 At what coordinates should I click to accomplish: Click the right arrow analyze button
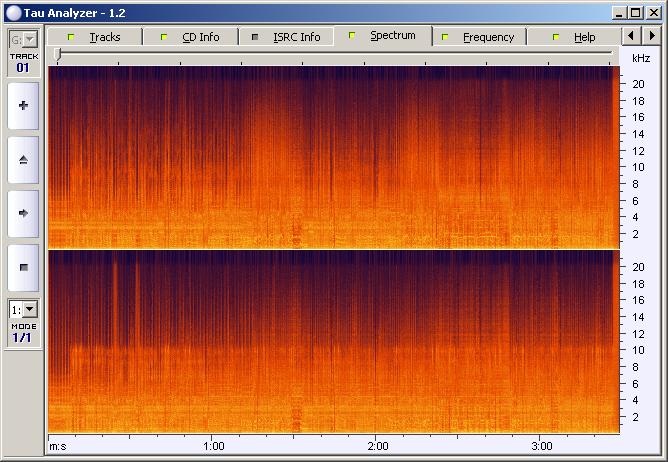pos(24,212)
